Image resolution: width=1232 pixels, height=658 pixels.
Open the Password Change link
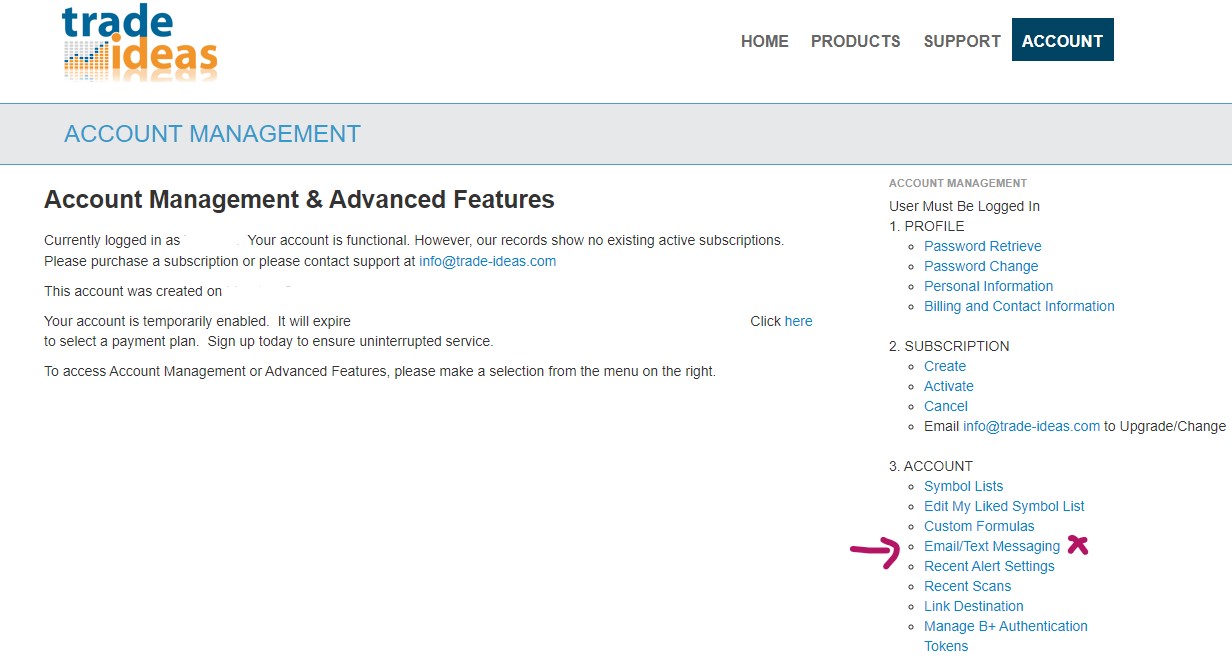pos(981,266)
